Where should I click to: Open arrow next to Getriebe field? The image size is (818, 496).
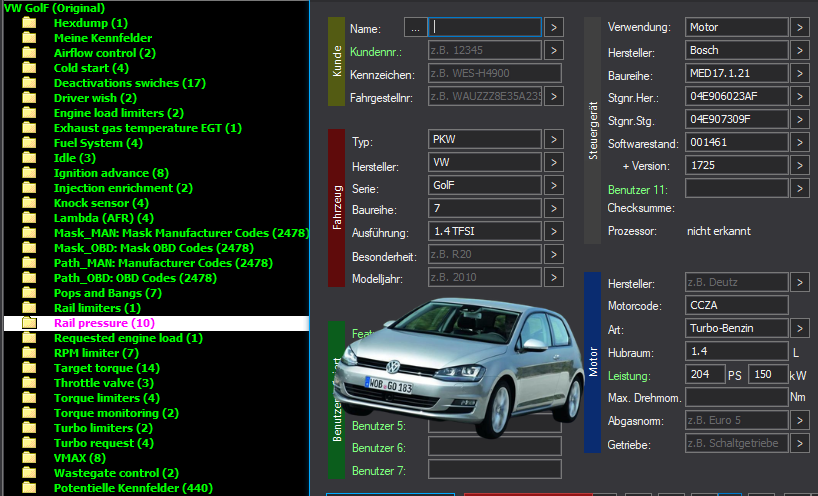click(x=800, y=443)
